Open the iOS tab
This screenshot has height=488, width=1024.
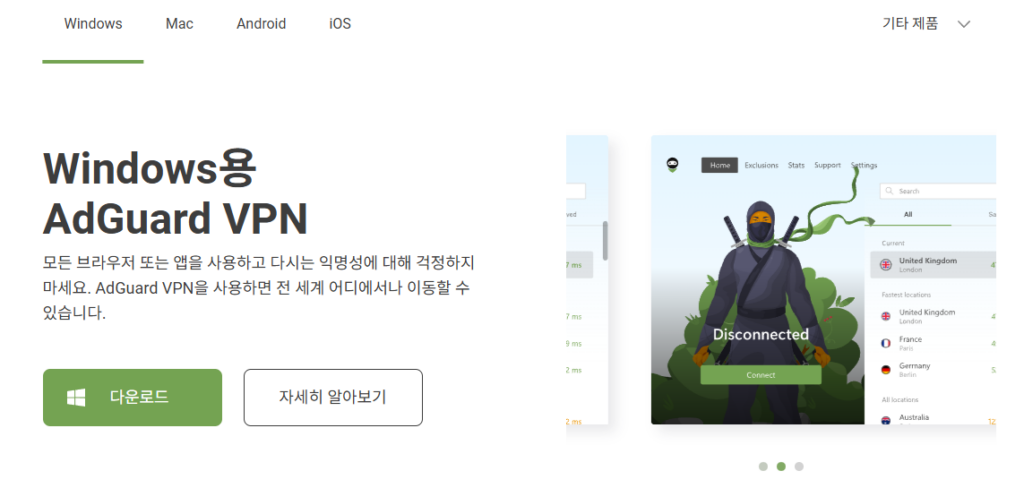(x=340, y=24)
